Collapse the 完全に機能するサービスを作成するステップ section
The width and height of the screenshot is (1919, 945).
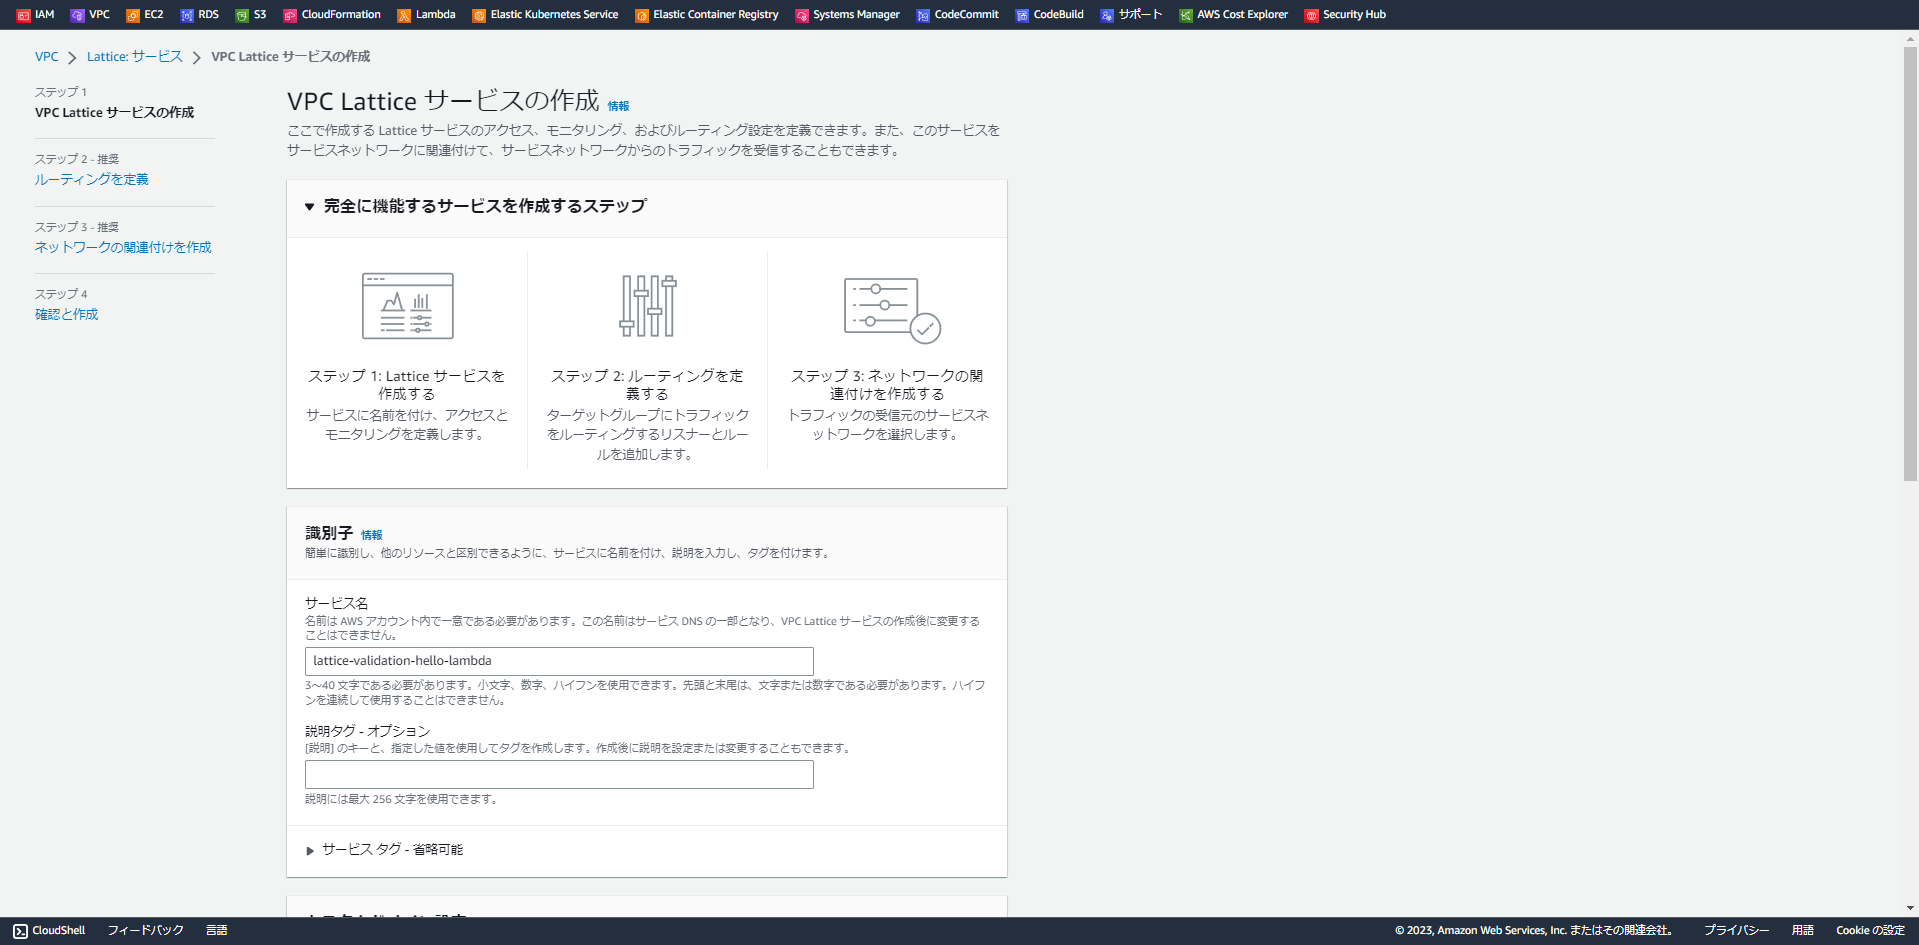pyautogui.click(x=310, y=207)
